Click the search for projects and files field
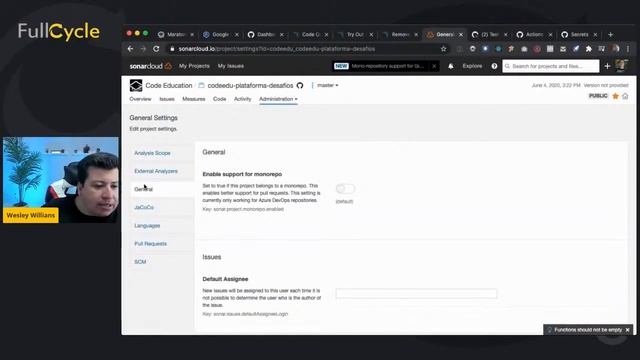Image resolution: width=640 pixels, height=360 pixels. point(551,66)
